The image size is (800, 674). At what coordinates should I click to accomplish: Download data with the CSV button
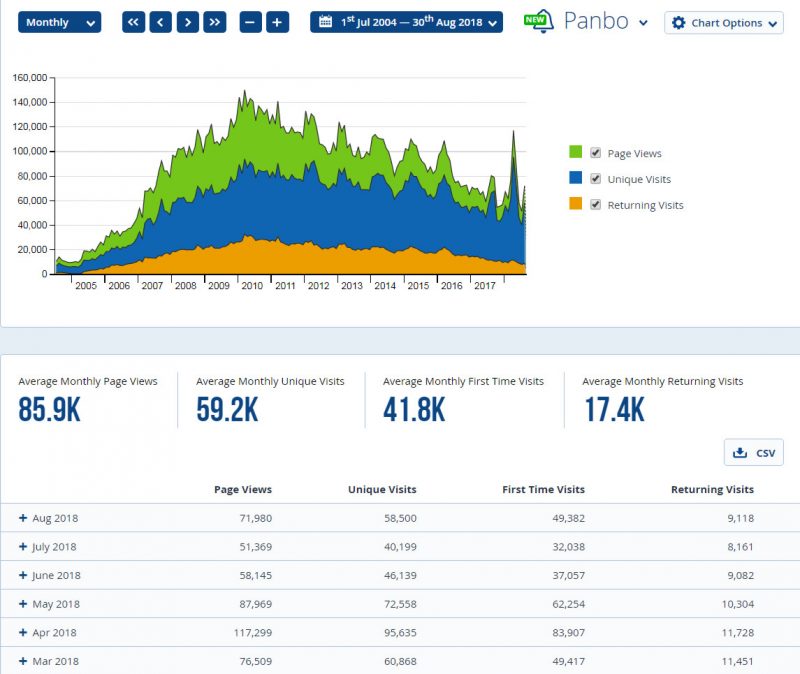click(x=753, y=453)
